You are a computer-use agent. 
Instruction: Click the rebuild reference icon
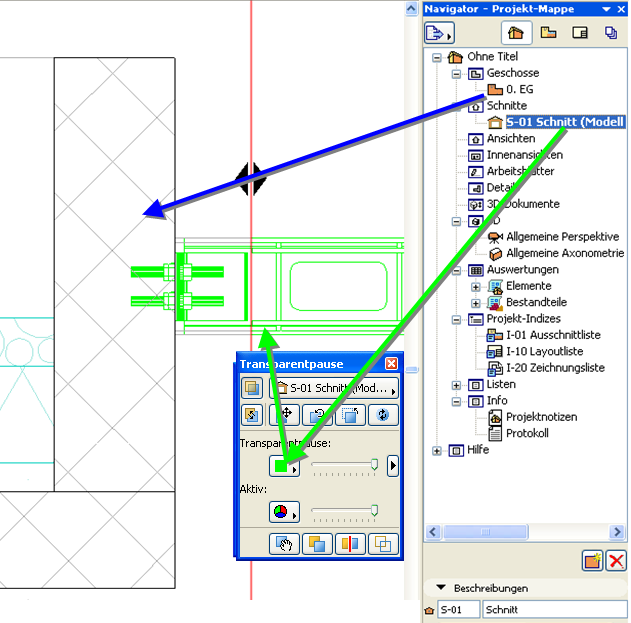pos(383,415)
